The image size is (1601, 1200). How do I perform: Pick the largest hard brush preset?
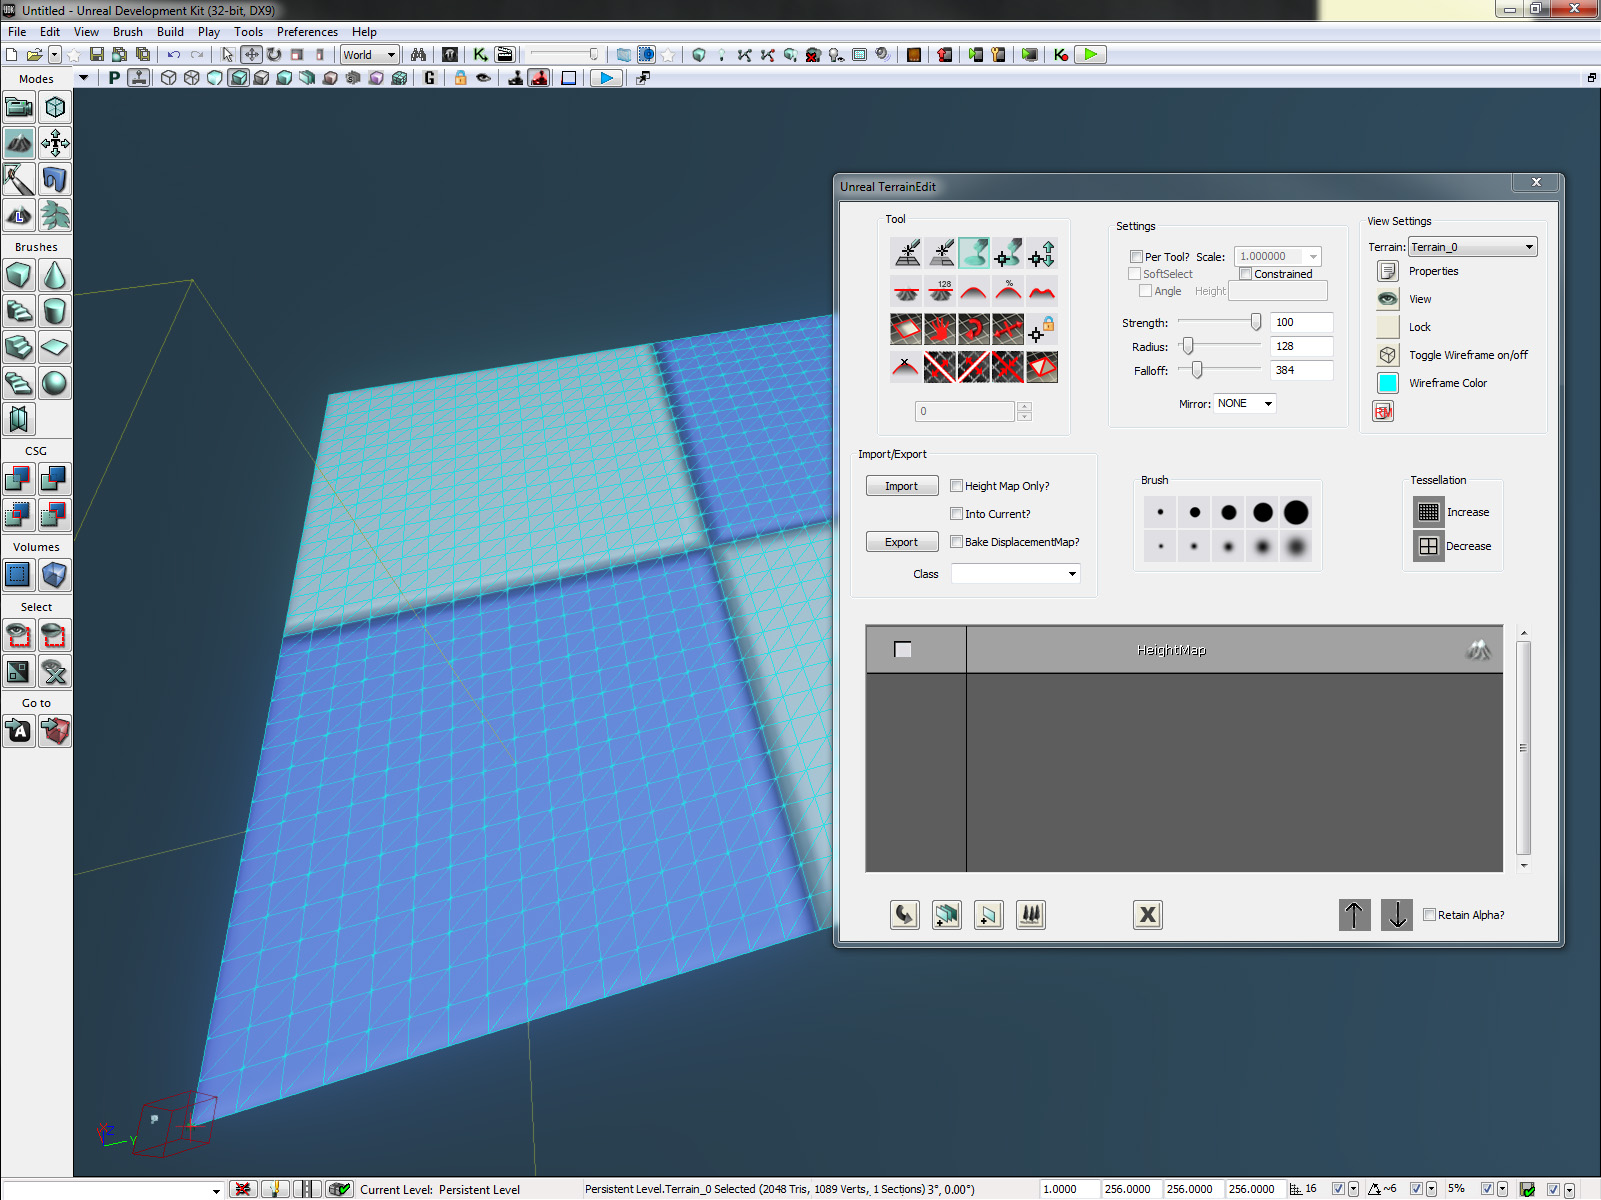pos(1296,513)
